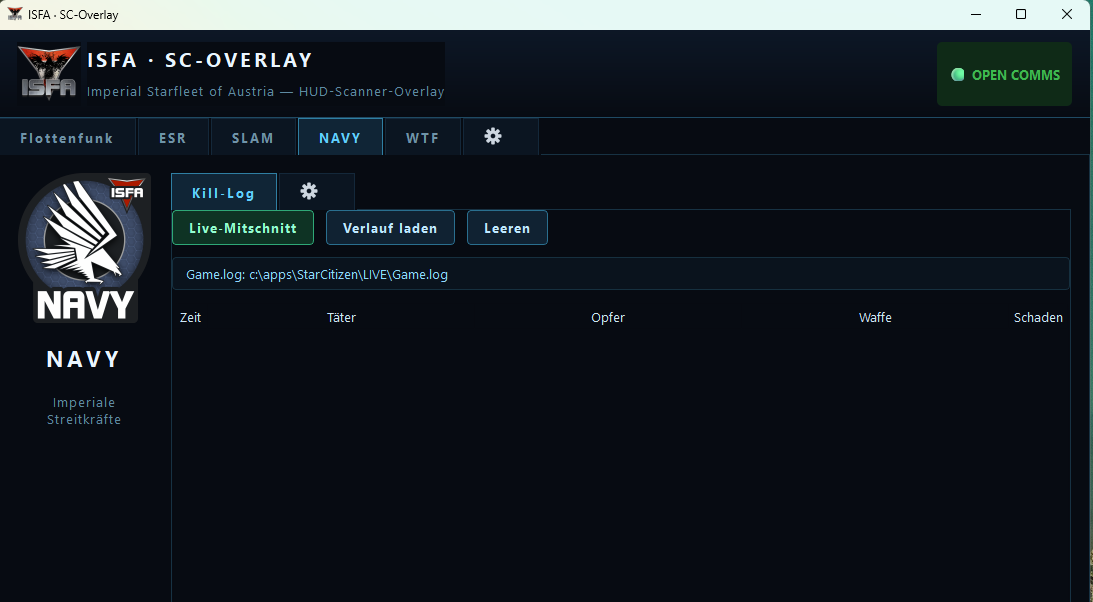Click the app icon in the title bar
The width and height of the screenshot is (1093, 602).
tap(15, 14)
